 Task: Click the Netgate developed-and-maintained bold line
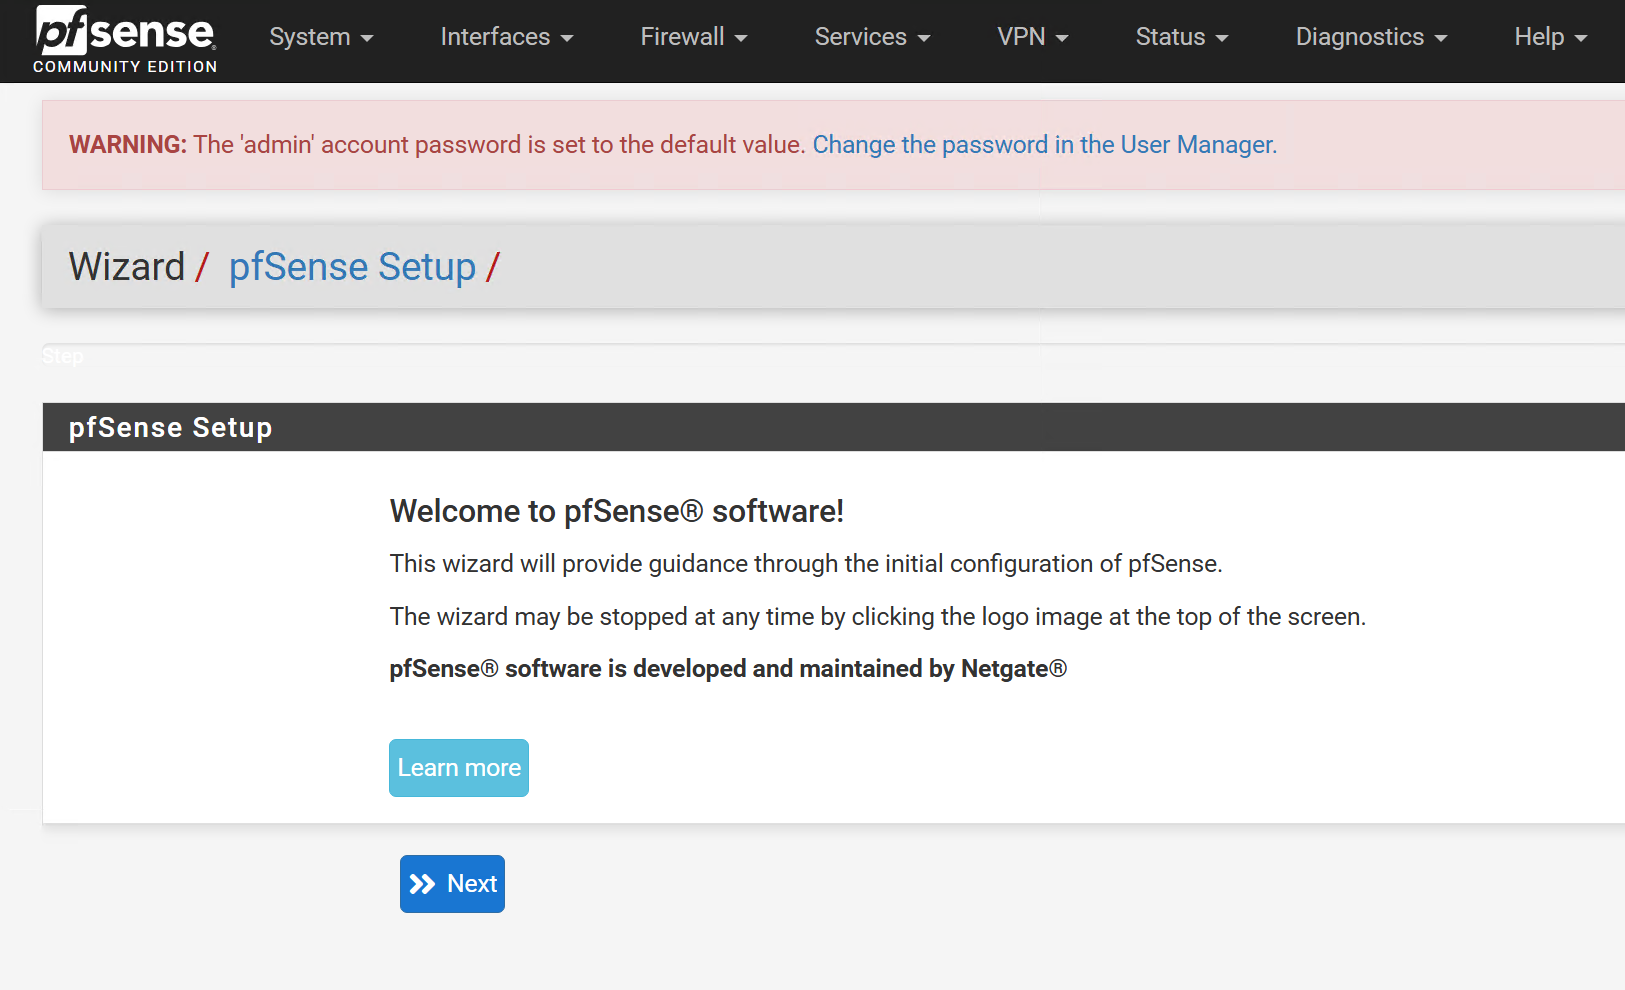pyautogui.click(x=727, y=669)
